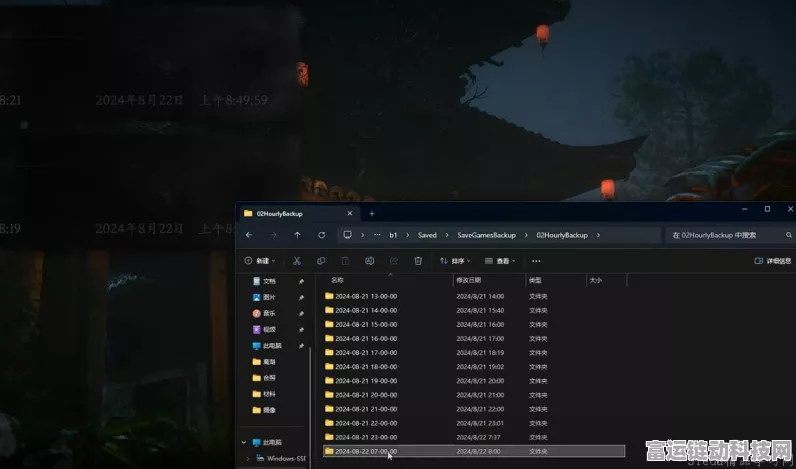Open the See more (...) command bar menu
This screenshot has height=469, width=796.
coord(536,261)
